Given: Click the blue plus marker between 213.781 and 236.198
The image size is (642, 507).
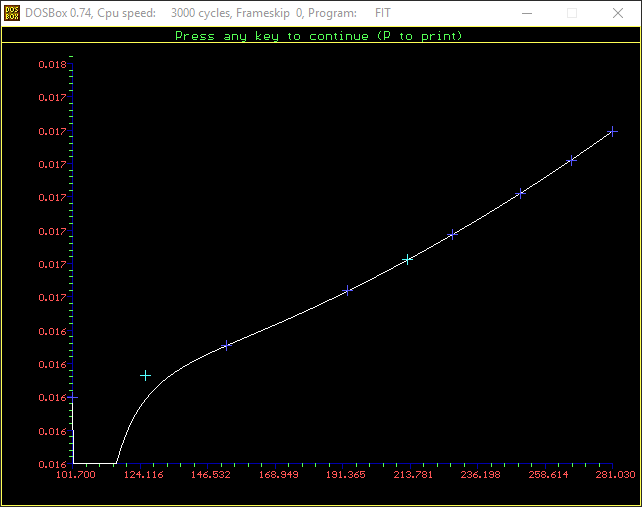Looking at the screenshot, I should pos(452,234).
